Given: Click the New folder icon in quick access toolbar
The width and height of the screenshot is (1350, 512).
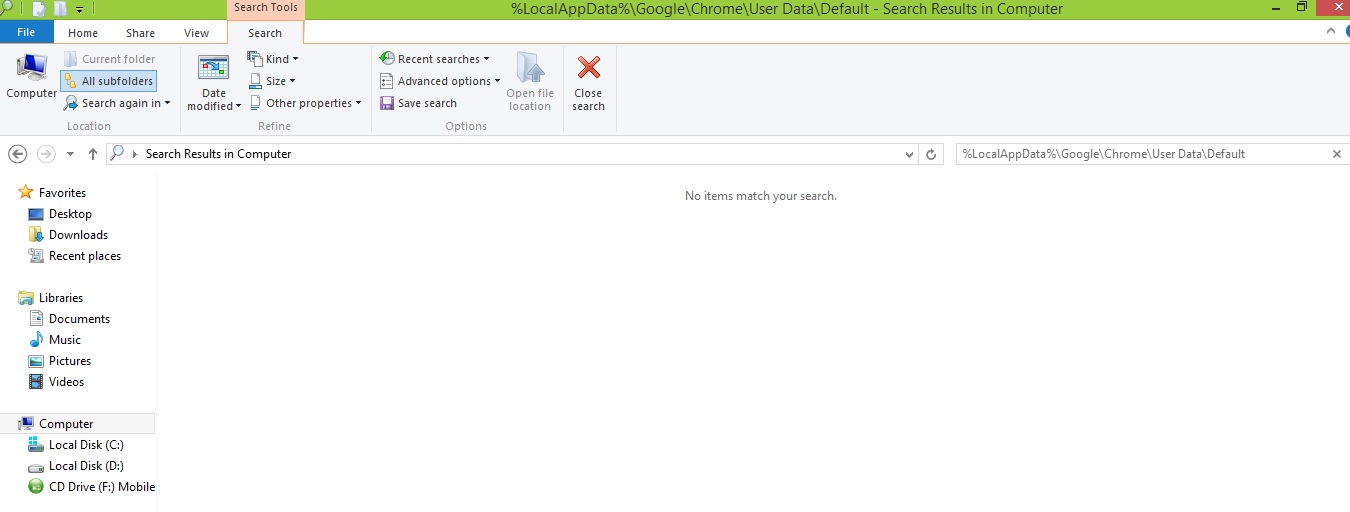Looking at the screenshot, I should pyautogui.click(x=59, y=9).
